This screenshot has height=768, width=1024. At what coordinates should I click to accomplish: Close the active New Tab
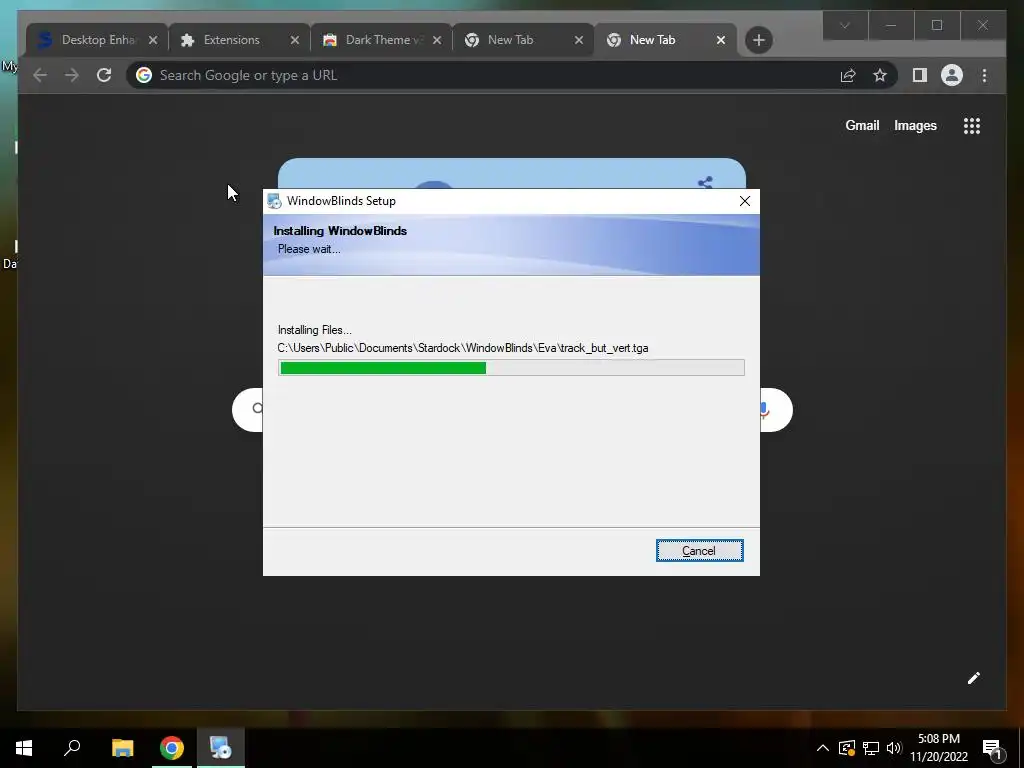(721, 40)
